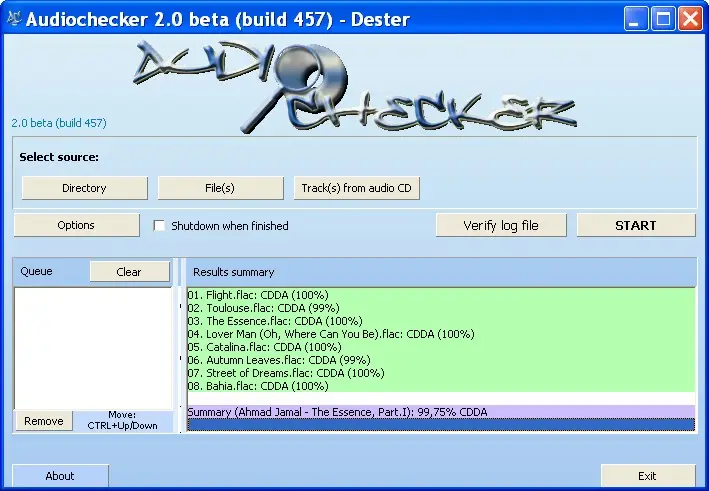Select result row 04. Lover Man
Screen dimensions: 709x491
coord(441,334)
